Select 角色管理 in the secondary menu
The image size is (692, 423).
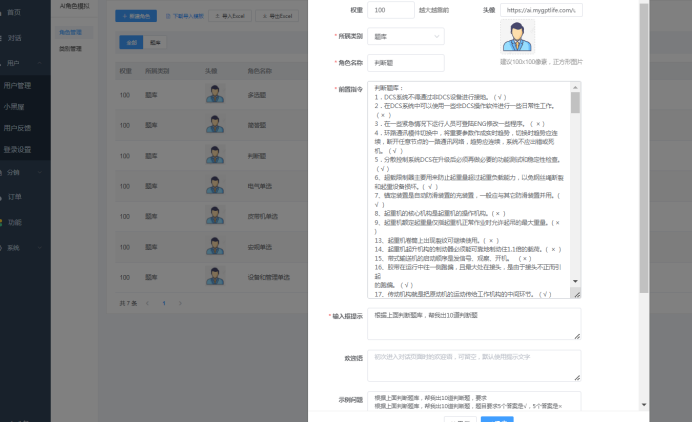coord(71,32)
